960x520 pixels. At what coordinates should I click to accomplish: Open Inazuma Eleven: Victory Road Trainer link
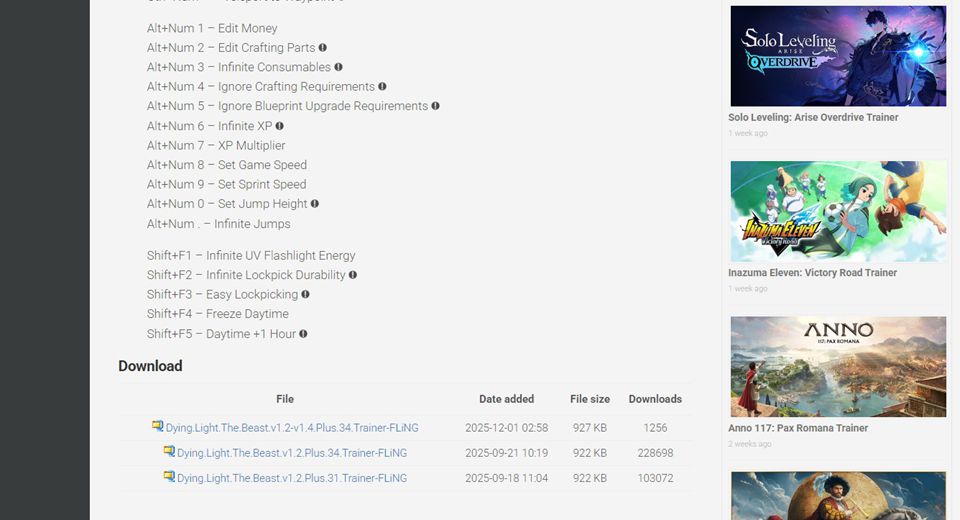coord(812,273)
